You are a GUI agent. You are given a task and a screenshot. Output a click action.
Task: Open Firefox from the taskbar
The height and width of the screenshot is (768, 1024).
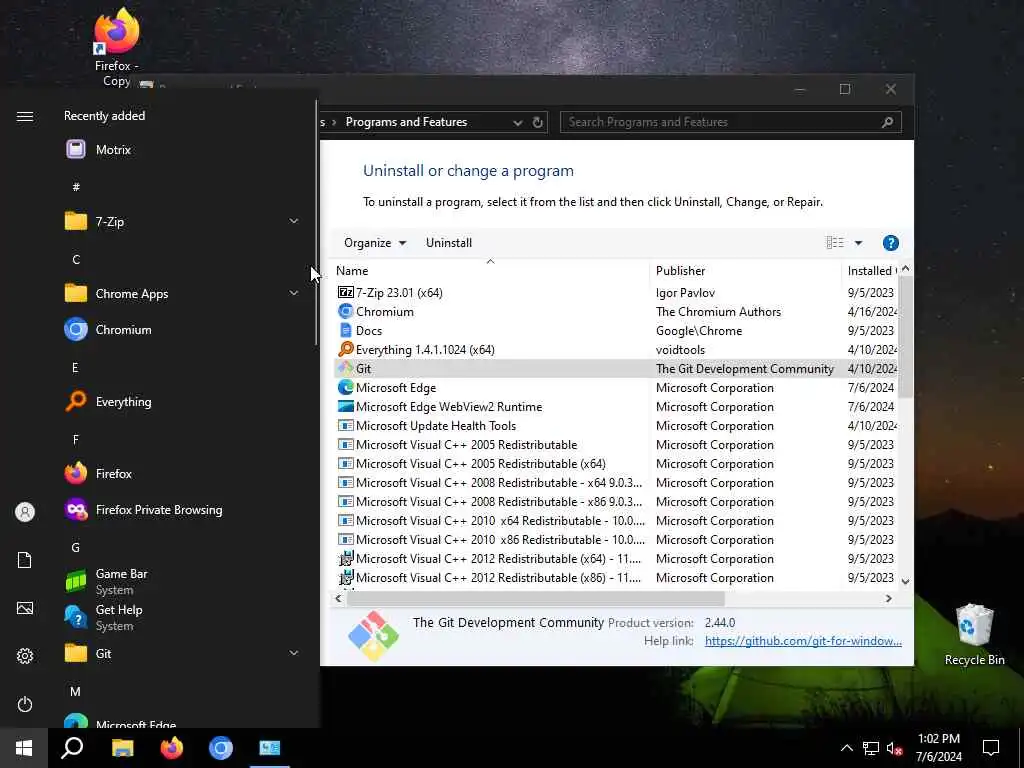tap(172, 748)
